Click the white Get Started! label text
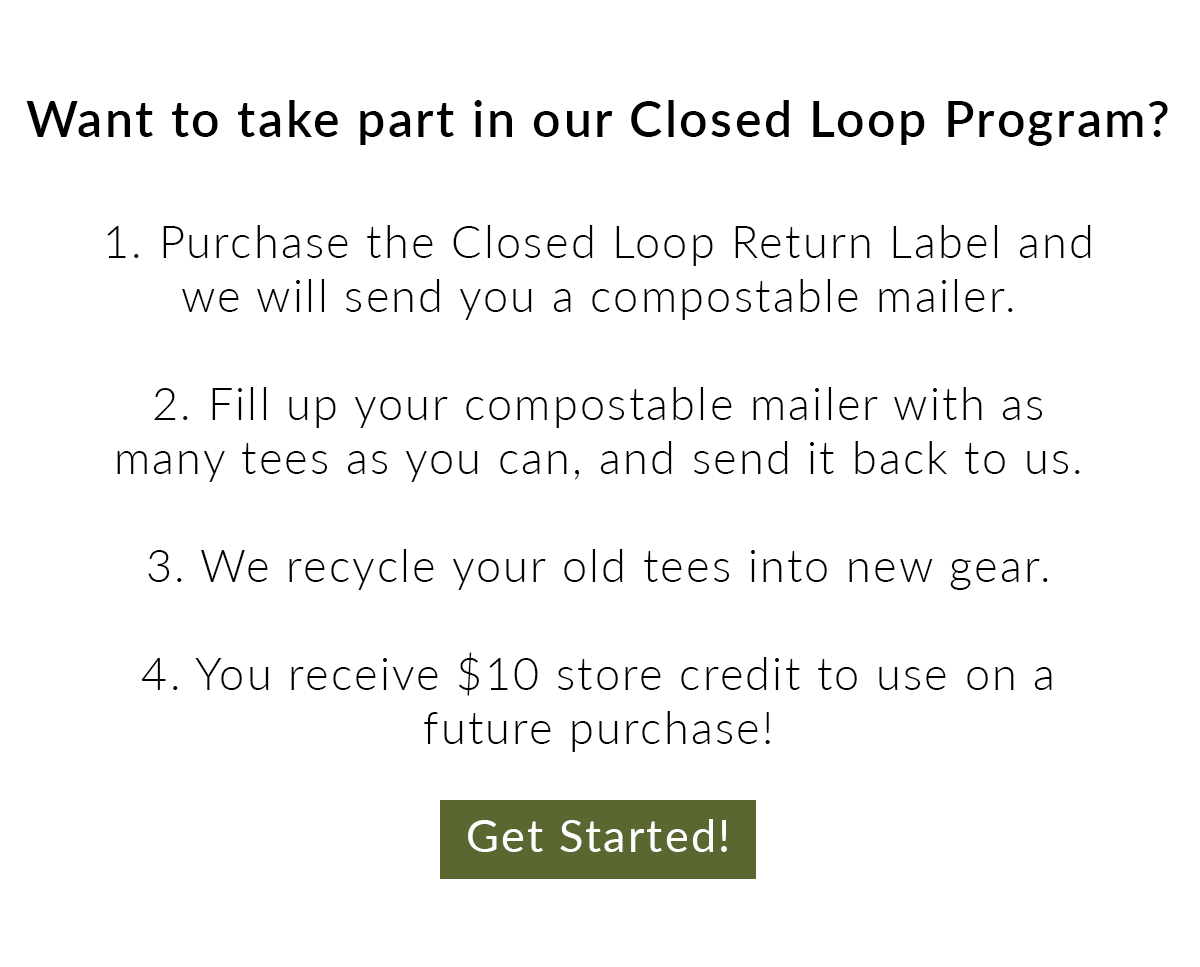 point(598,838)
